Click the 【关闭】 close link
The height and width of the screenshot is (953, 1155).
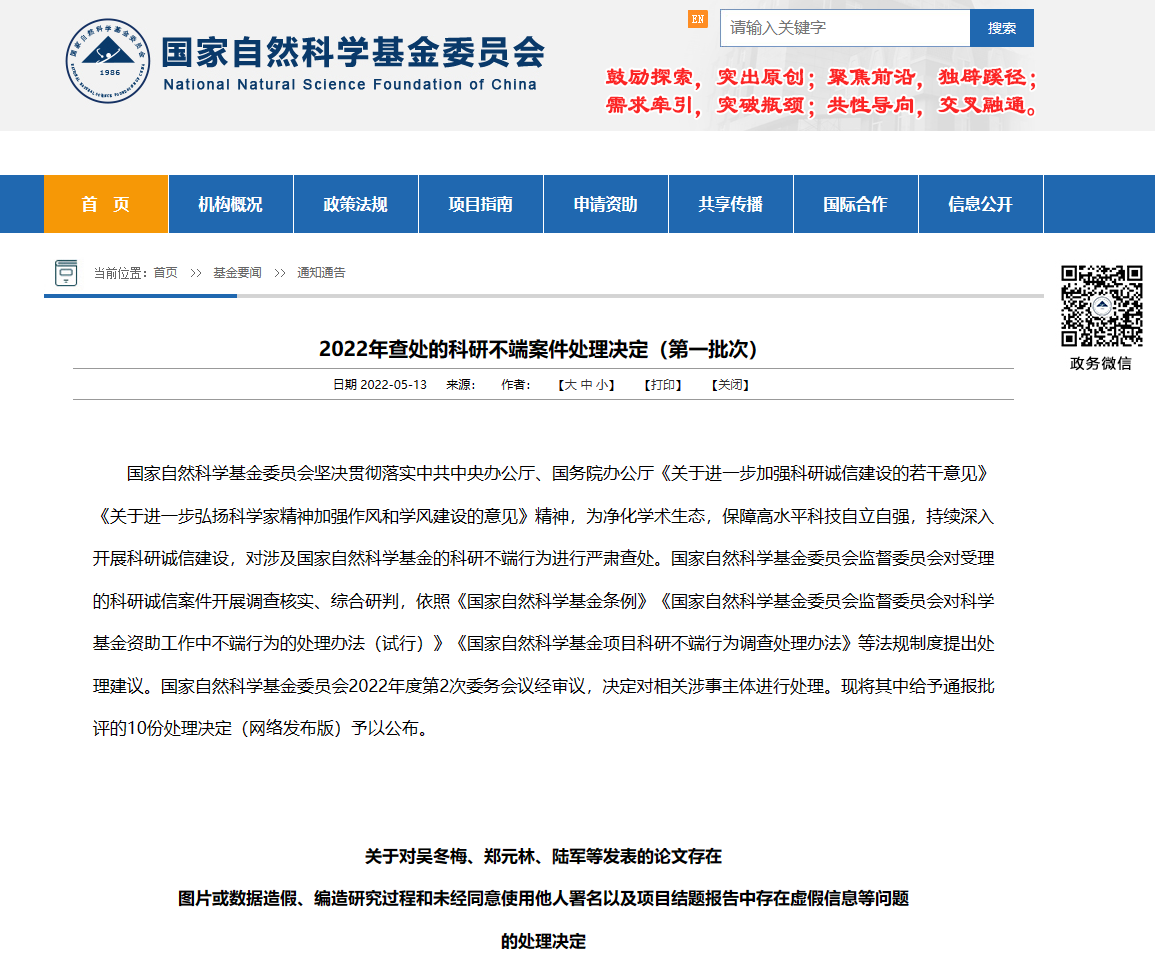tap(730, 385)
